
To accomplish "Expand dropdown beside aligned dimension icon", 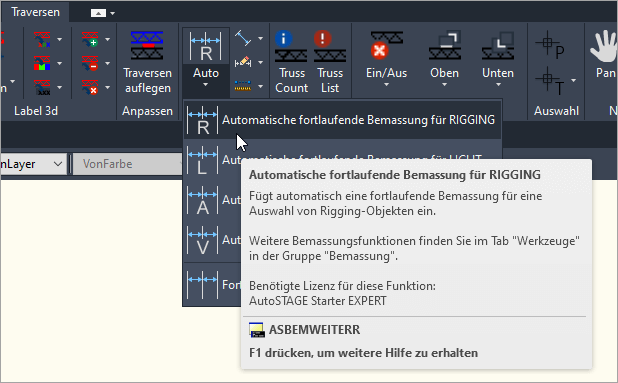I will 261,38.
